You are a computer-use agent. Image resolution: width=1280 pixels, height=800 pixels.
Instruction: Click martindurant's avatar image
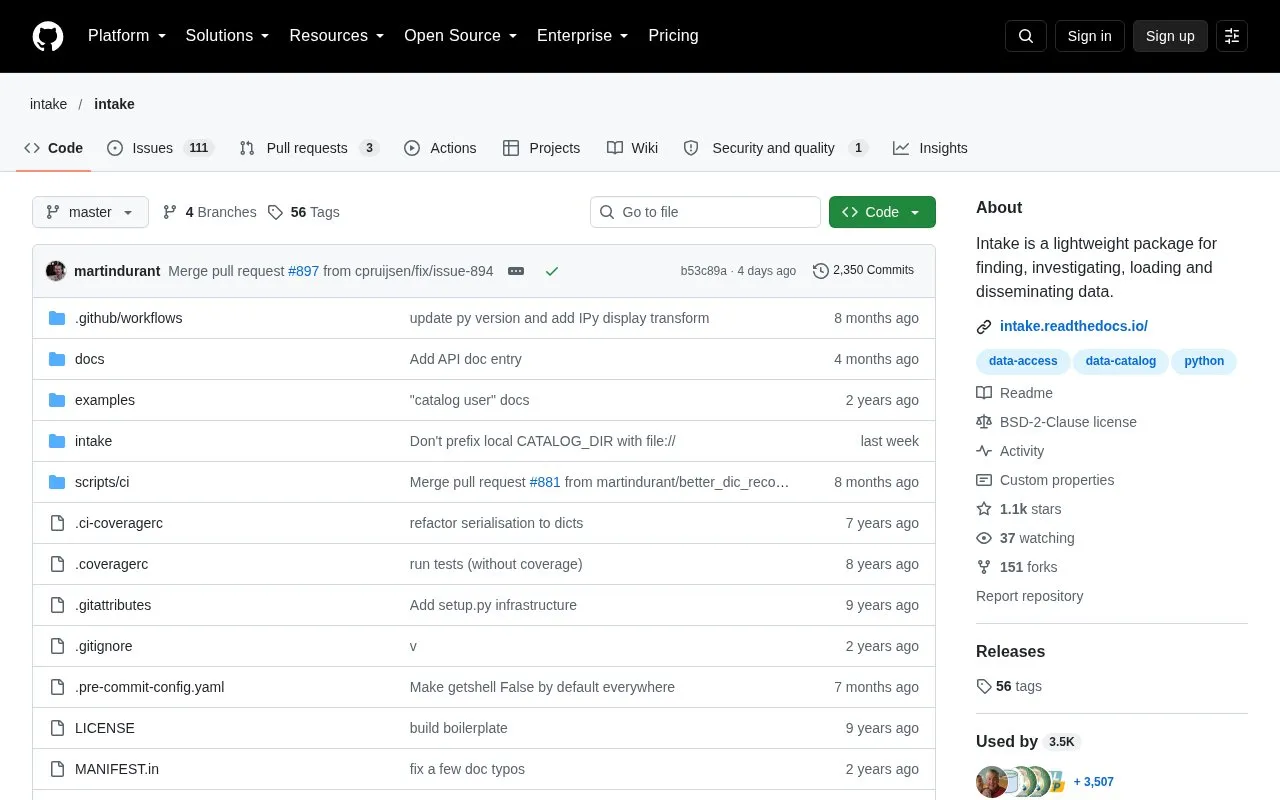tap(56, 271)
